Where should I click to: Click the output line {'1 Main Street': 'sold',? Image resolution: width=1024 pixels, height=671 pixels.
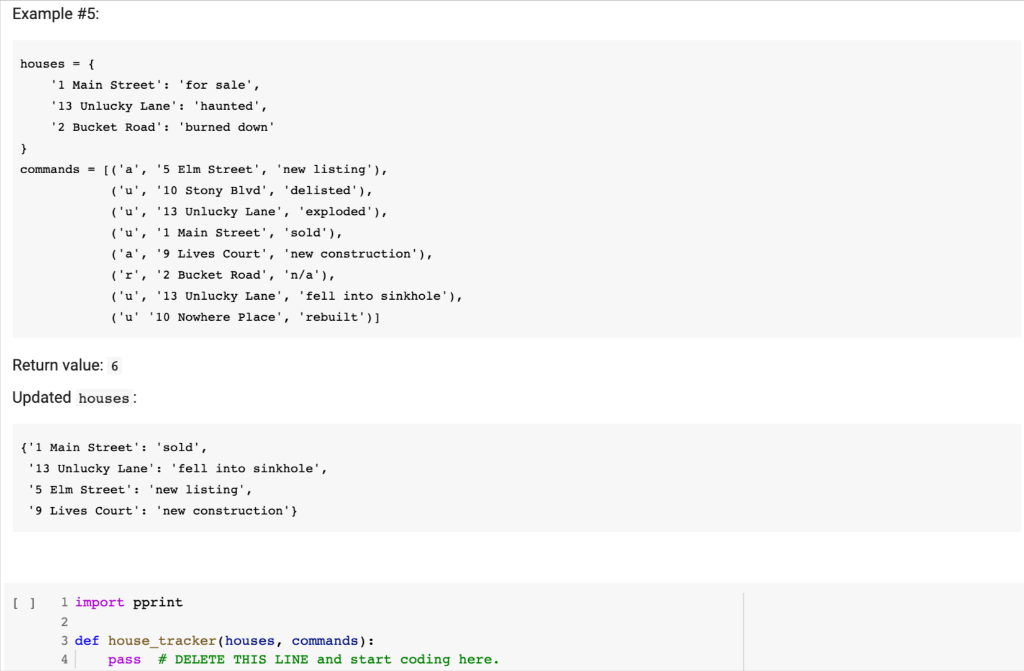[114, 448]
